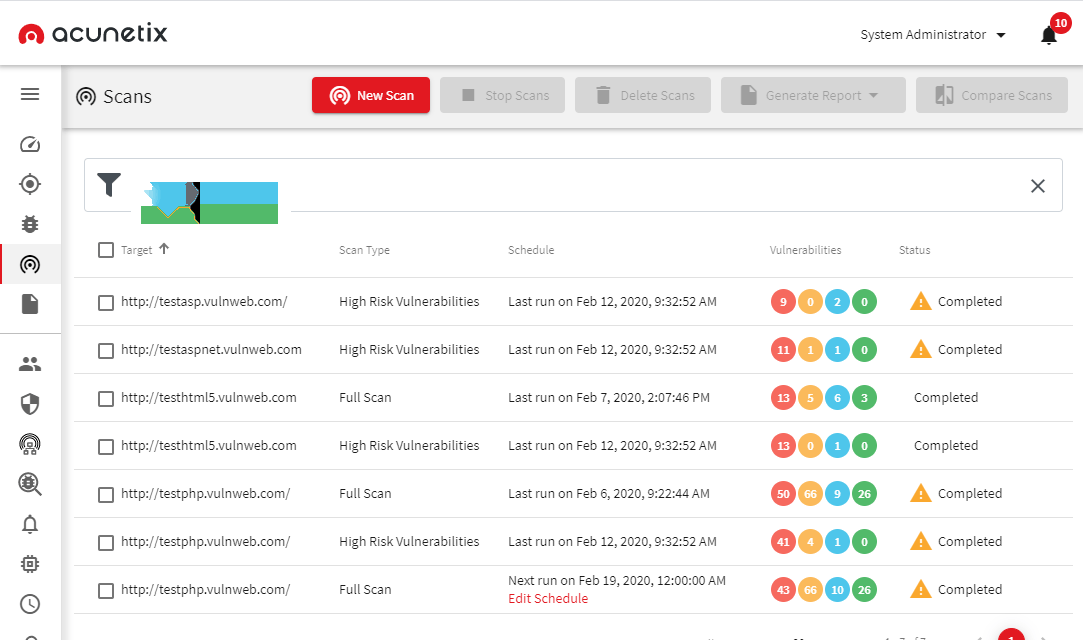The width and height of the screenshot is (1083, 640).
Task: Click warning icon in testphp Feb 6 row
Action: 921,494
